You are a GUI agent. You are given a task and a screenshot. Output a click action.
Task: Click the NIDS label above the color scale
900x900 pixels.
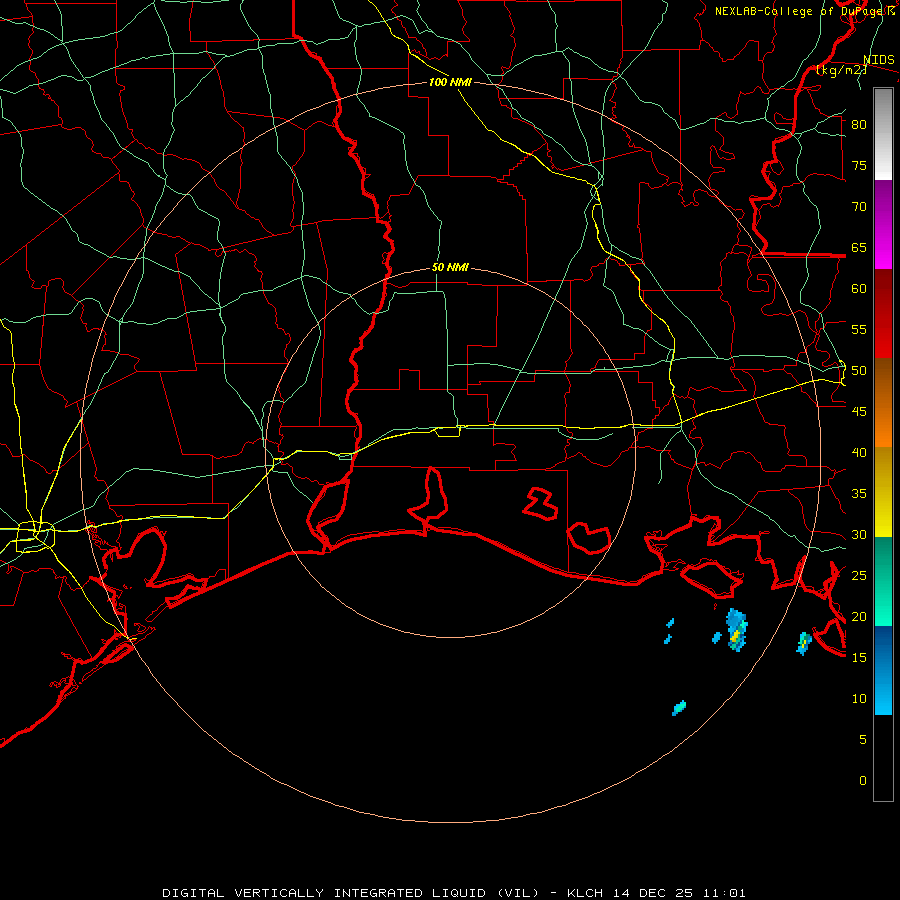pyautogui.click(x=879, y=60)
